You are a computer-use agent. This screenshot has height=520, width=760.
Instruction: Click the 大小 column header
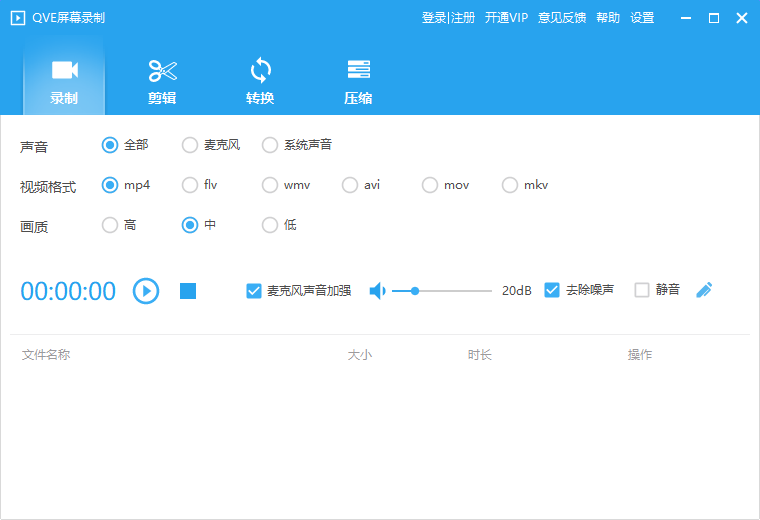click(360, 355)
